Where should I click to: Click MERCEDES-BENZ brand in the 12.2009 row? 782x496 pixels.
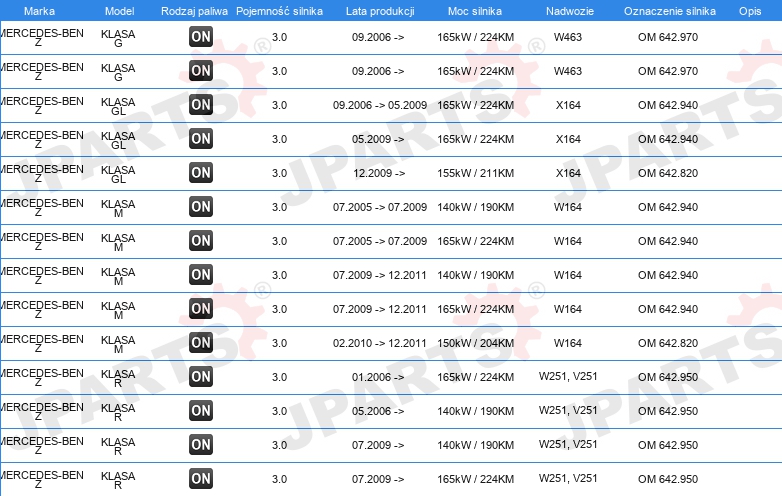(x=42, y=173)
